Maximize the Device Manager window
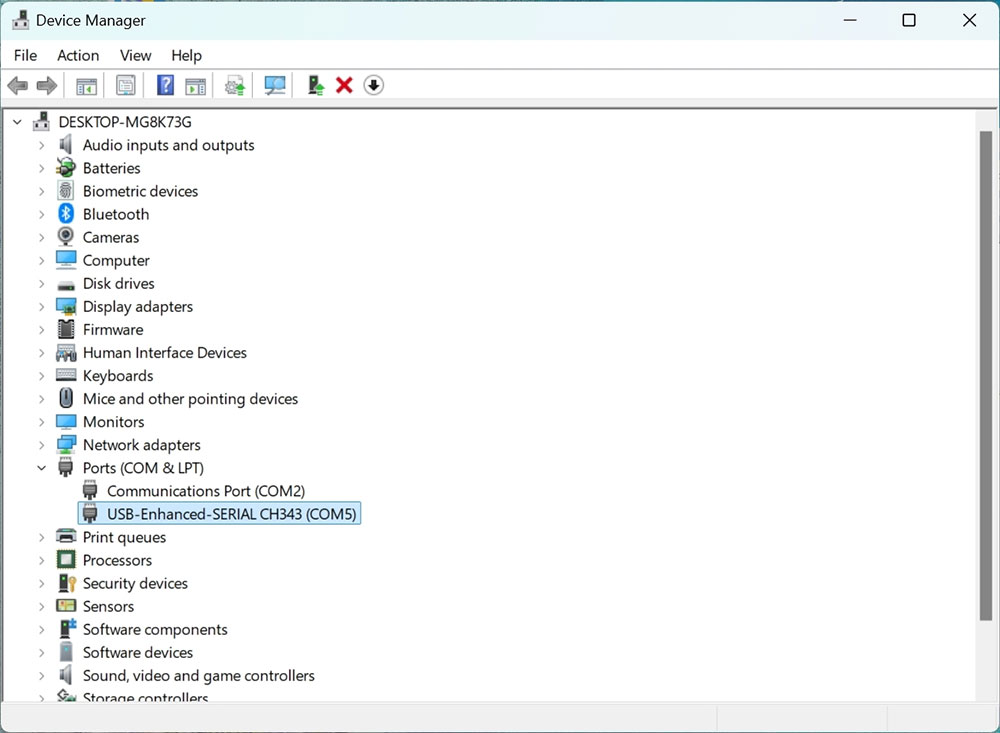 point(909,20)
